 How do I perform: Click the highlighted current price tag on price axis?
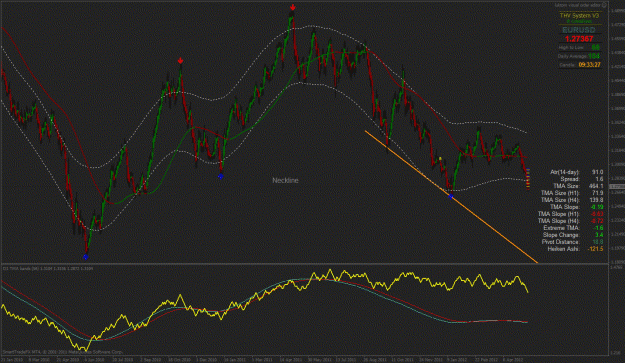[617, 186]
